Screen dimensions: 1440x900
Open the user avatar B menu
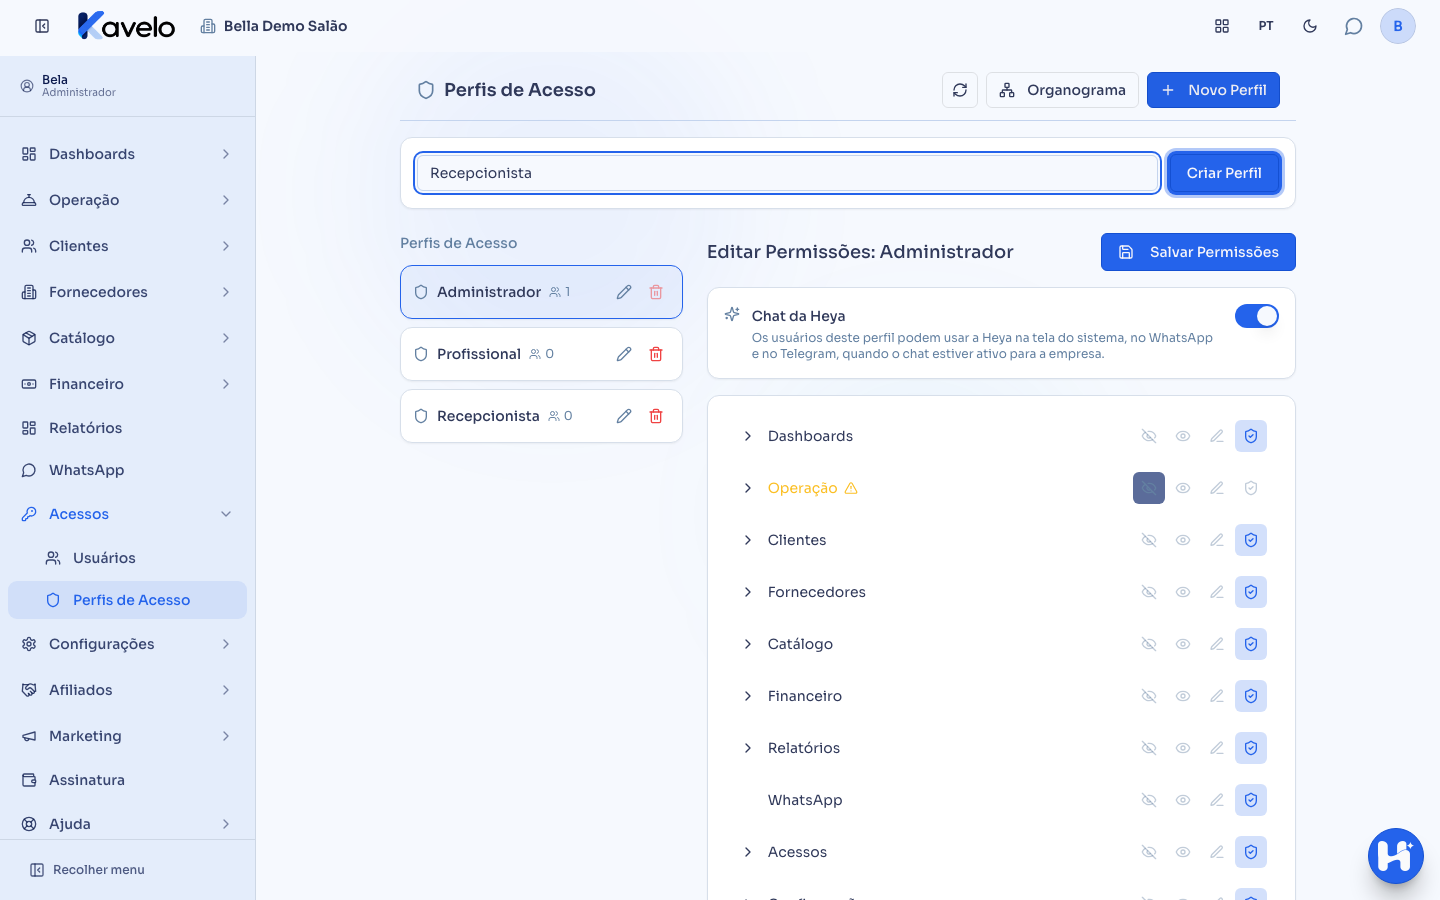(1398, 26)
